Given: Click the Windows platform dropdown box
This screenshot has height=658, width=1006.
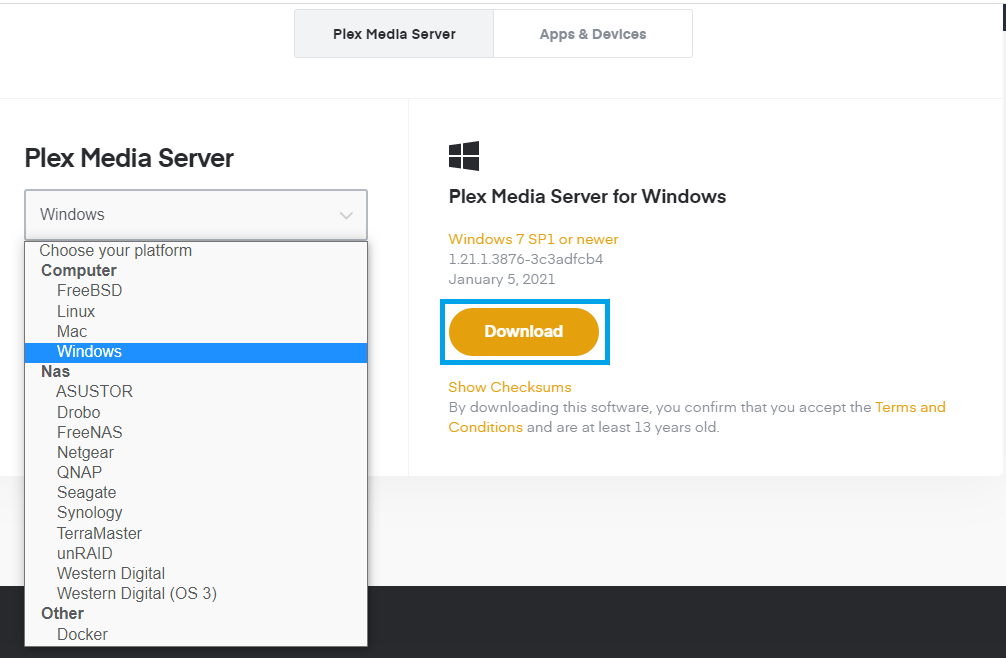Looking at the screenshot, I should tap(196, 215).
